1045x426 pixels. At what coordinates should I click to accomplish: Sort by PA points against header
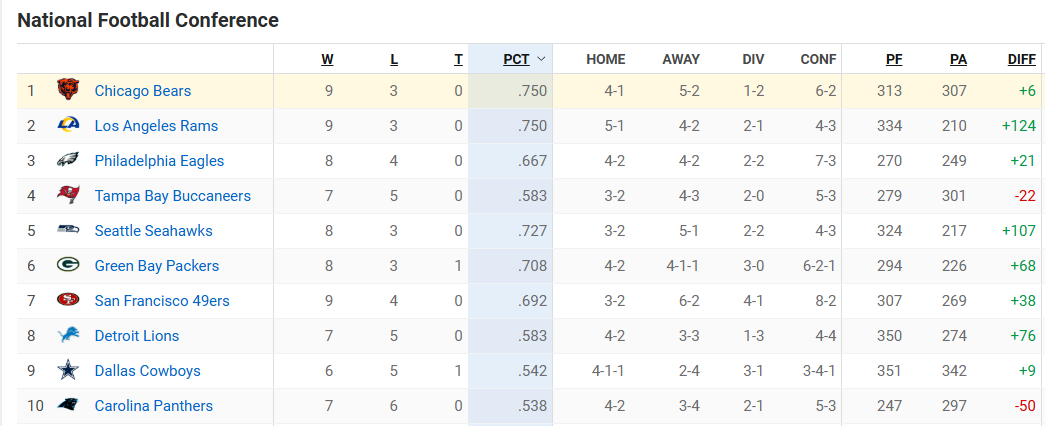958,59
